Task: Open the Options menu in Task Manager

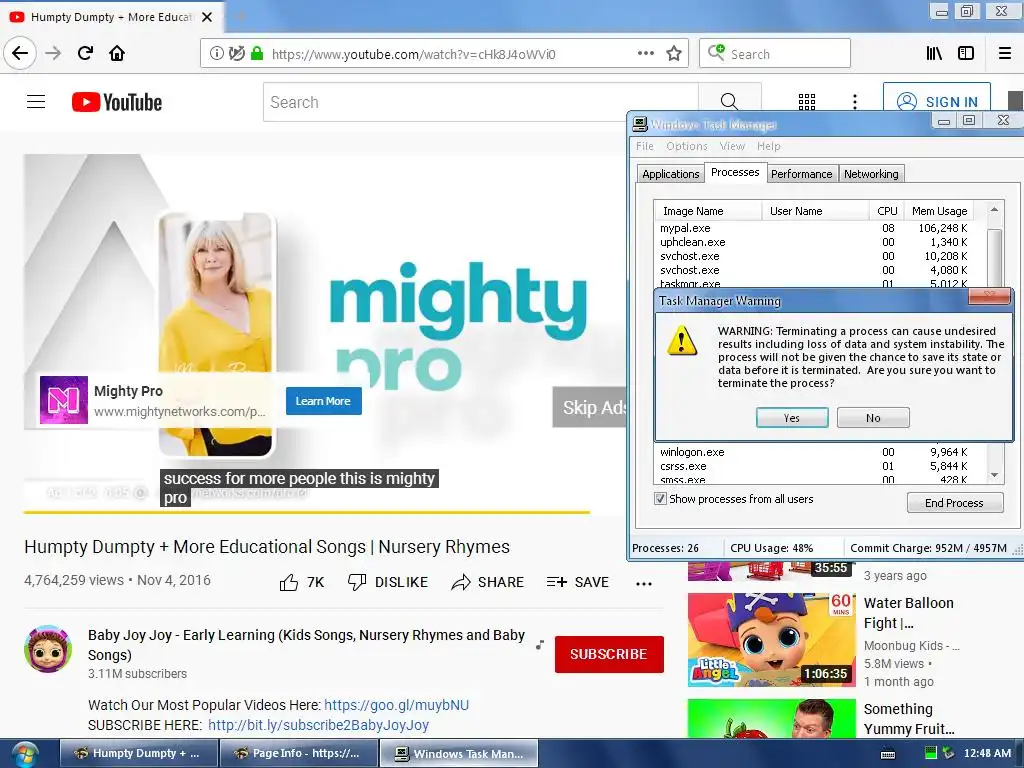Action: (686, 146)
